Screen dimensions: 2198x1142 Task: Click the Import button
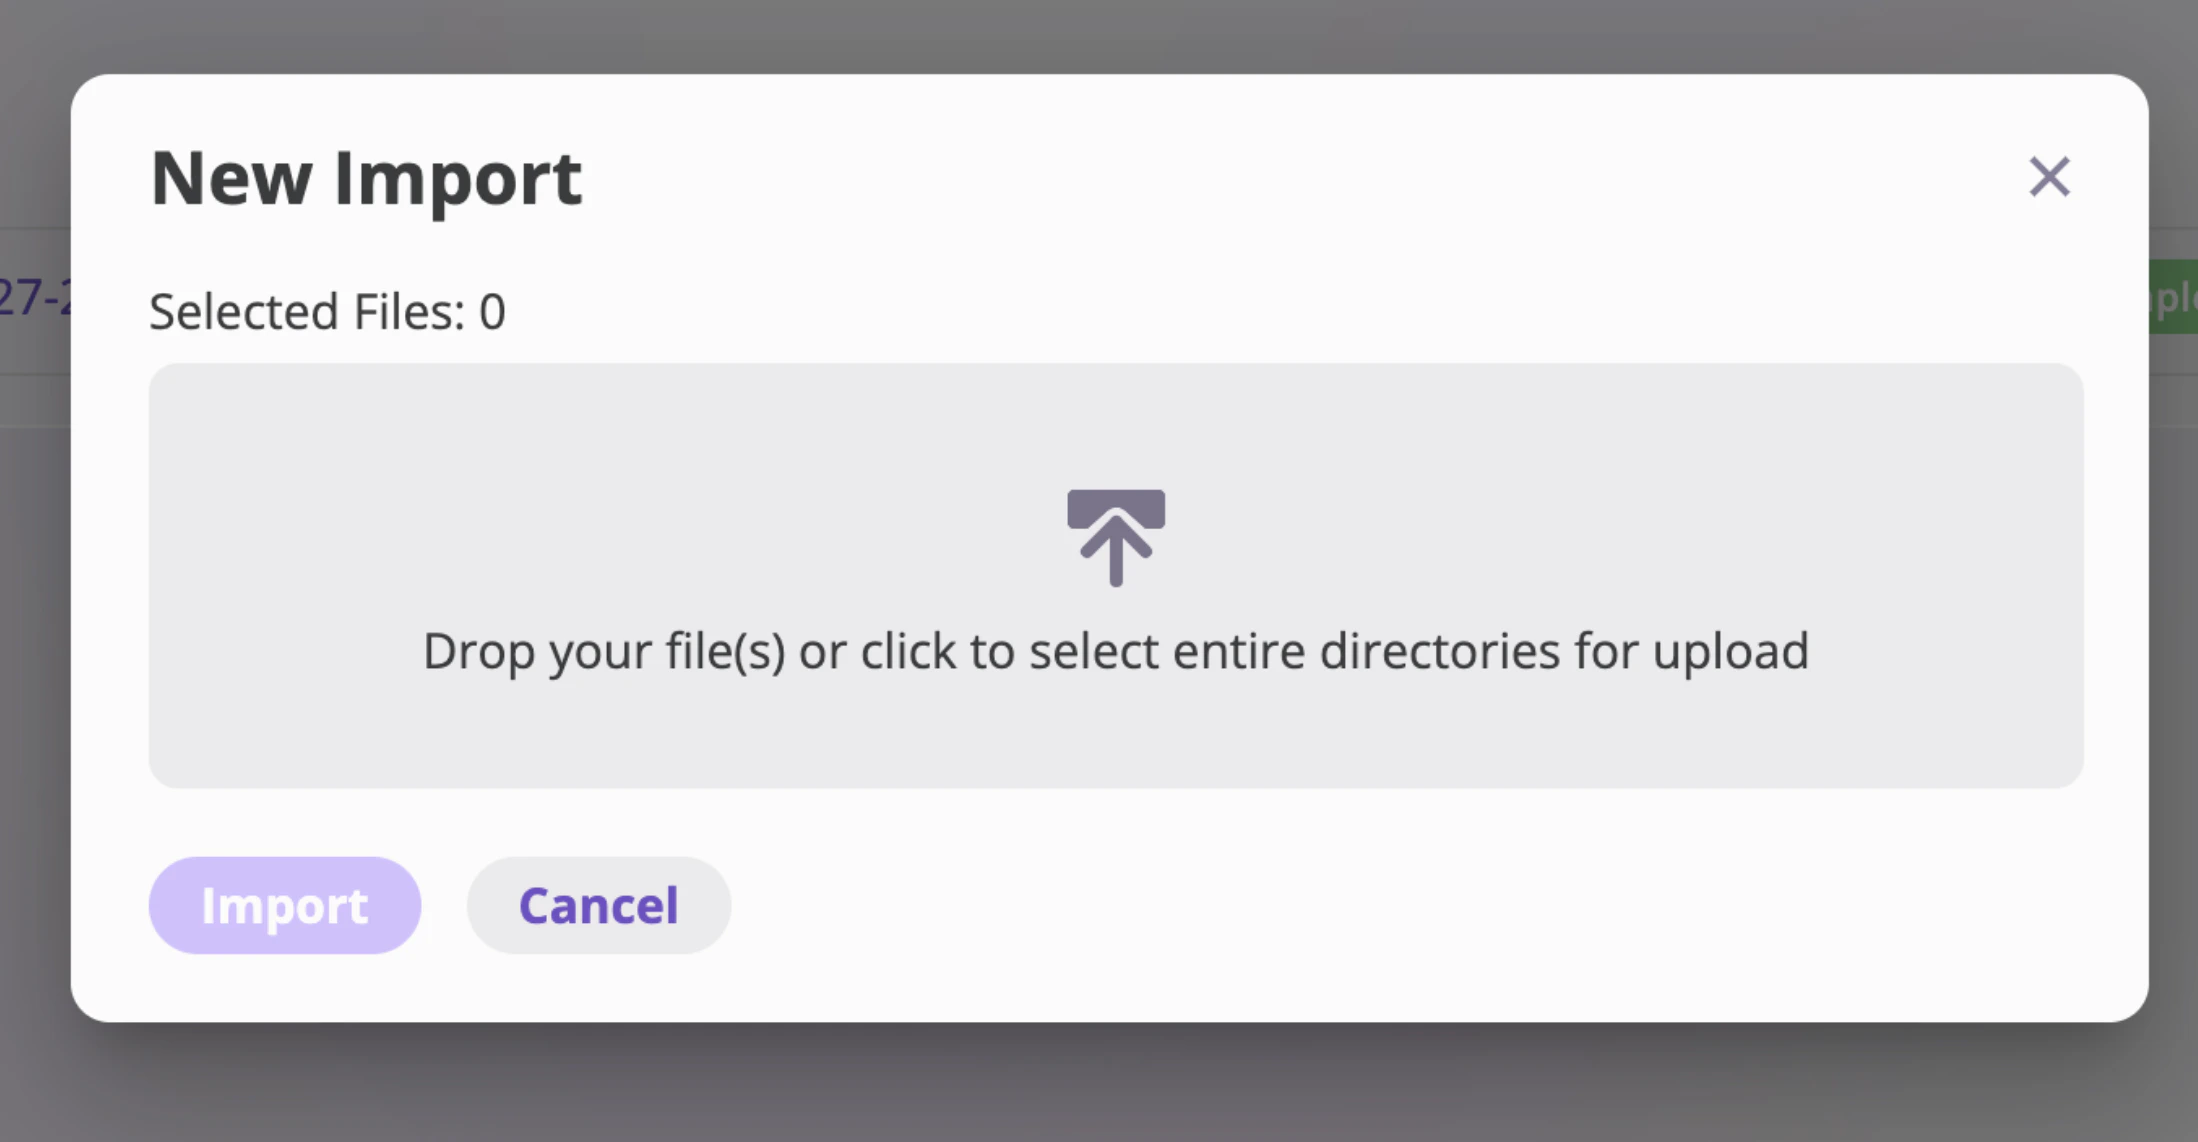pos(284,905)
